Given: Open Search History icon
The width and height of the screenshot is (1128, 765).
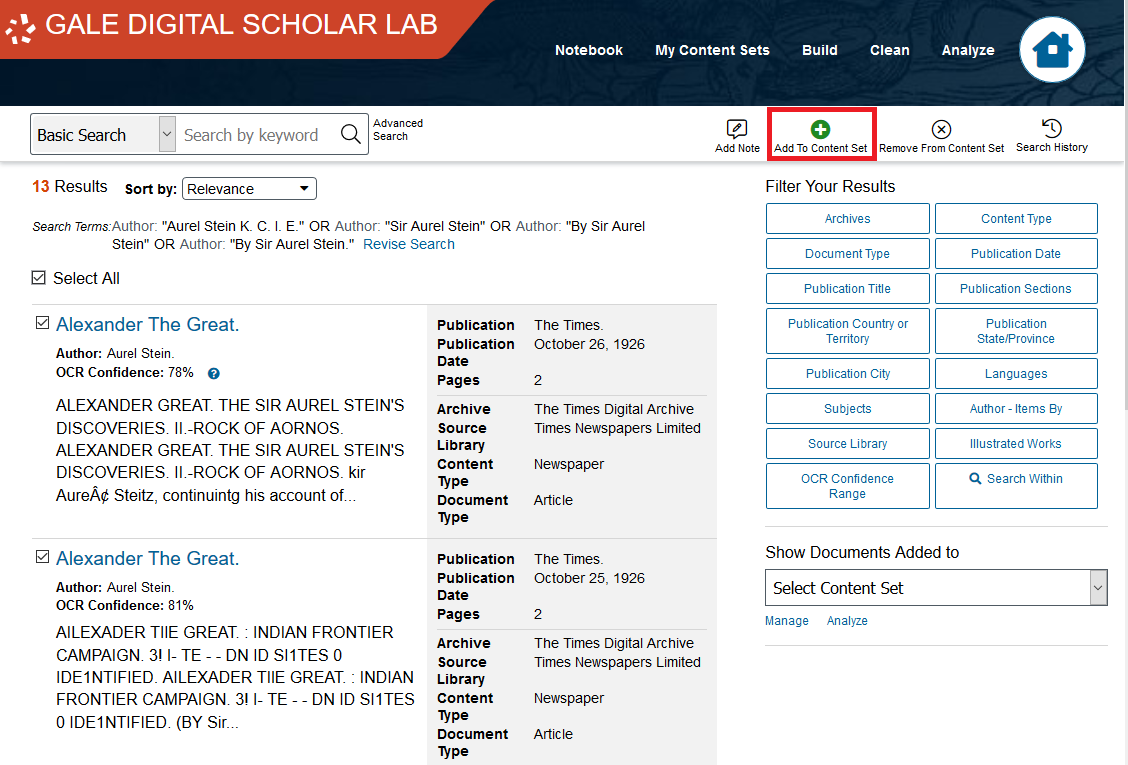Looking at the screenshot, I should (1051, 128).
